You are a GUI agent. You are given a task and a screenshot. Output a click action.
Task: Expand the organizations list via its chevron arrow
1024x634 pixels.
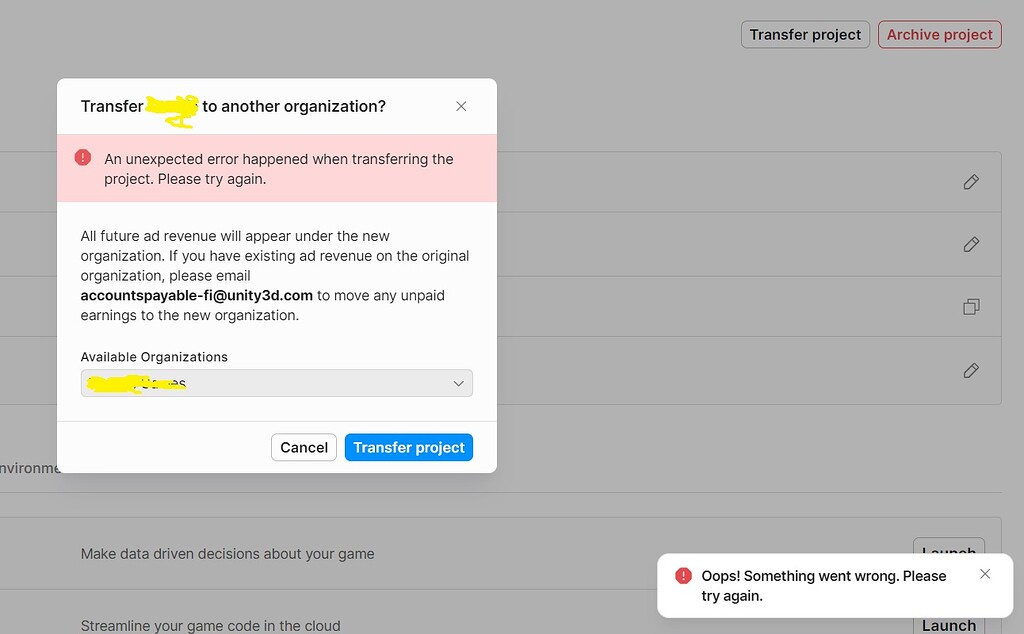point(458,383)
